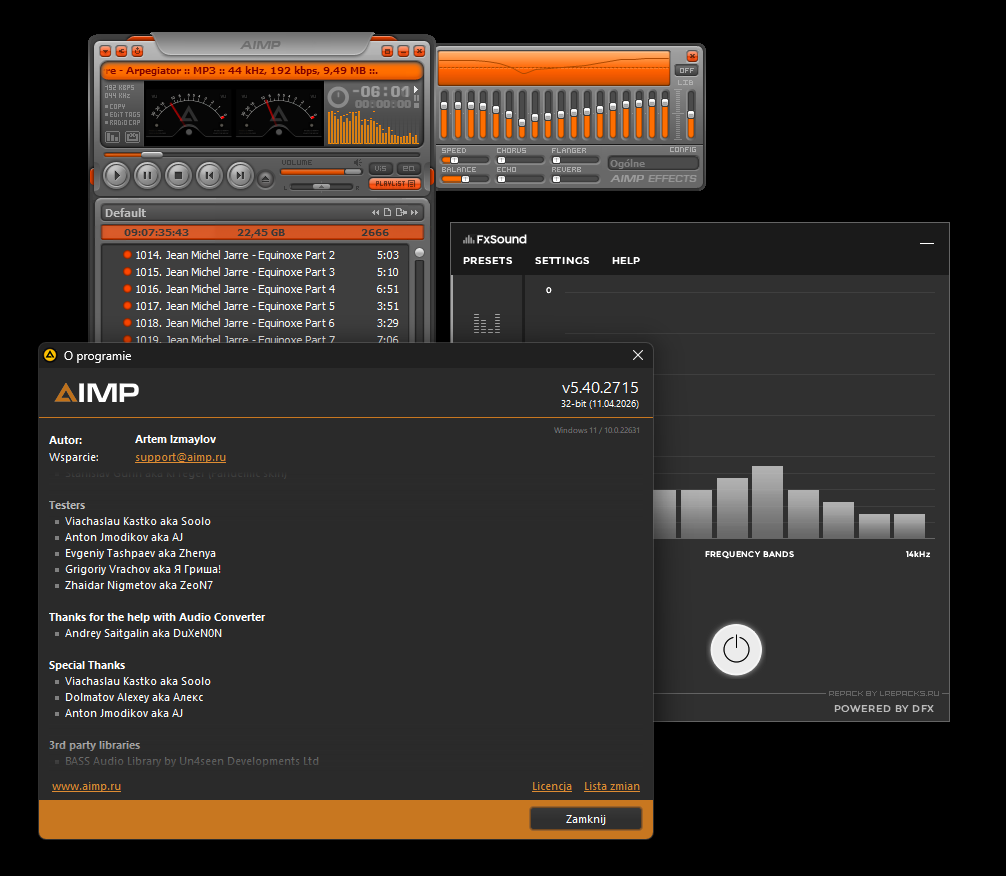Click the FxSound equalizer sidebar icon
Screen dimensions: 1006x876
[x=486, y=323]
